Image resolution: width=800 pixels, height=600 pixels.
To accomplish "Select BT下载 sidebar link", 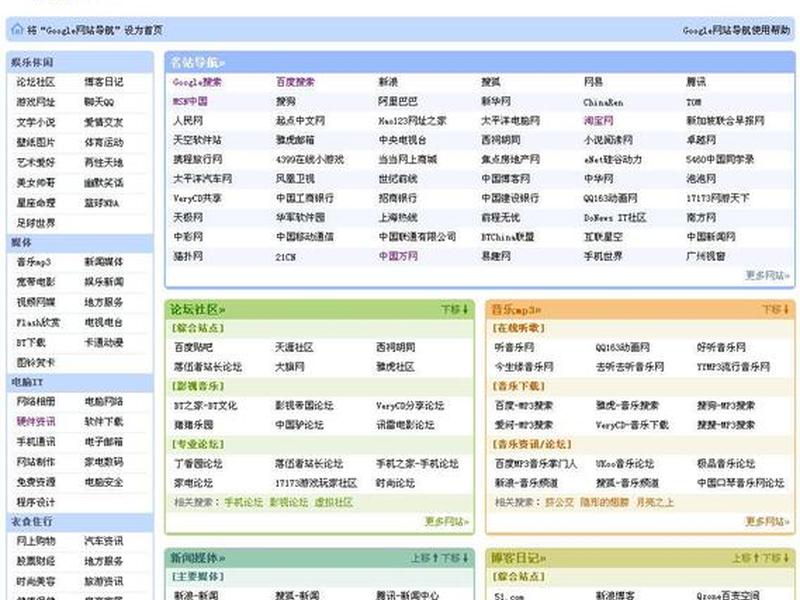I will point(31,342).
